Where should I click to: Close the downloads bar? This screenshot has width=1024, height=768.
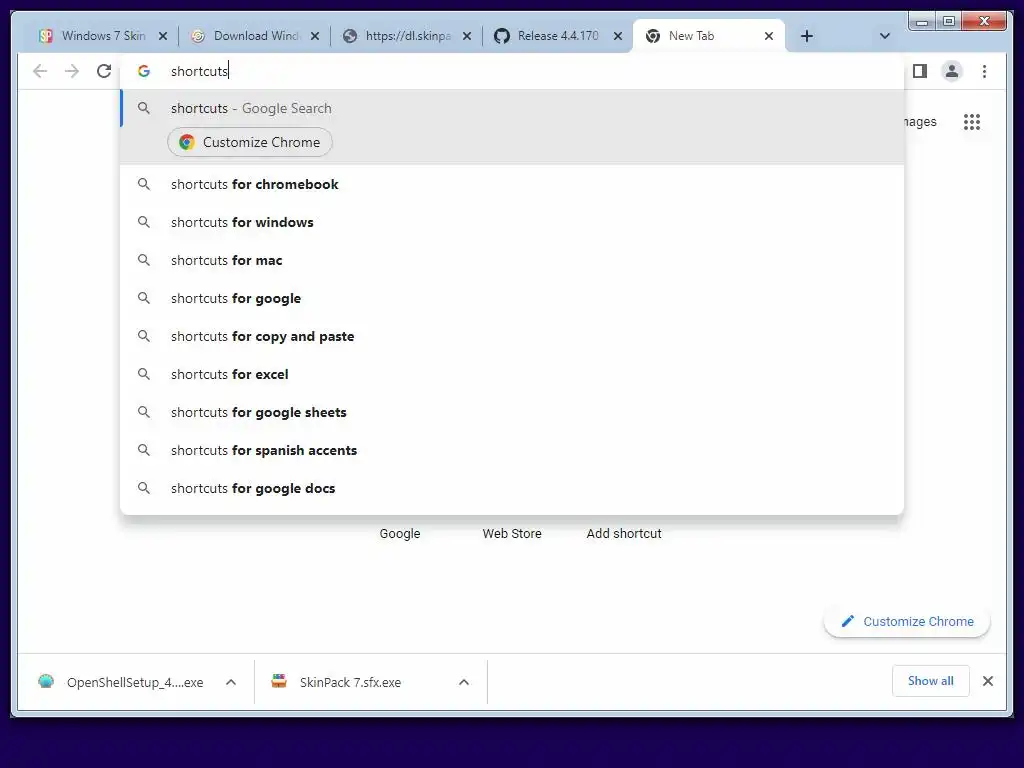987,681
